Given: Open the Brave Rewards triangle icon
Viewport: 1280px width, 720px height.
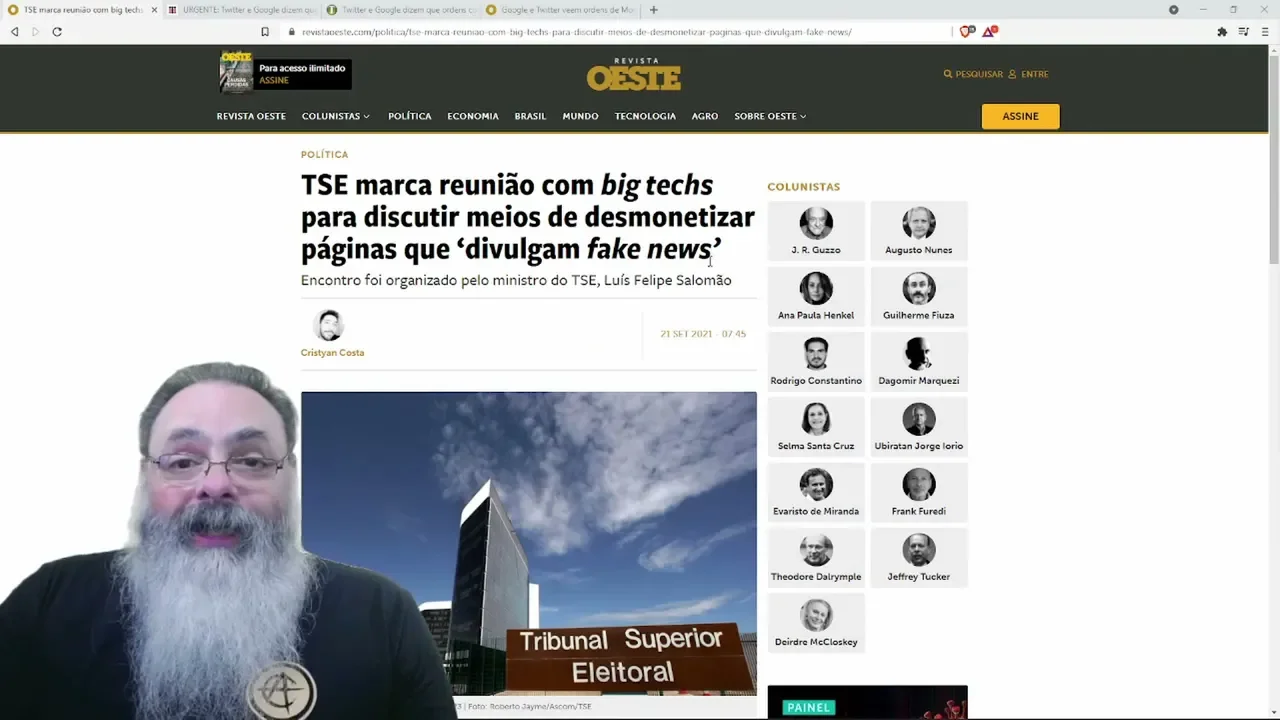Looking at the screenshot, I should pos(989,32).
